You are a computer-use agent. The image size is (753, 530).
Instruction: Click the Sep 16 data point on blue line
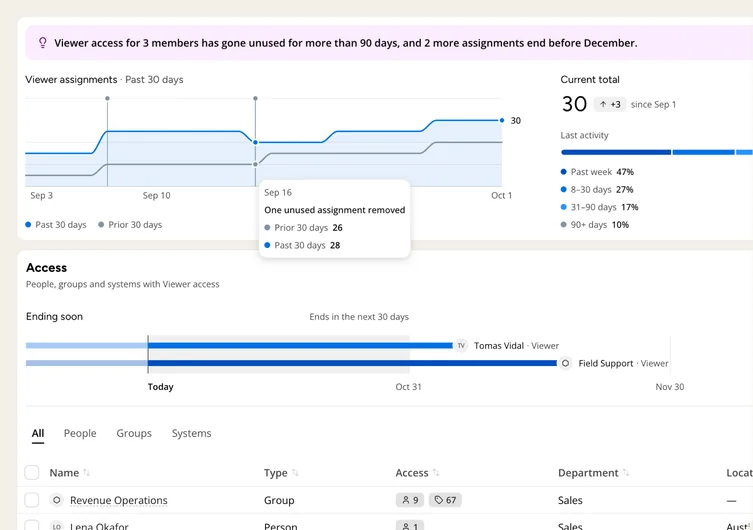255,143
